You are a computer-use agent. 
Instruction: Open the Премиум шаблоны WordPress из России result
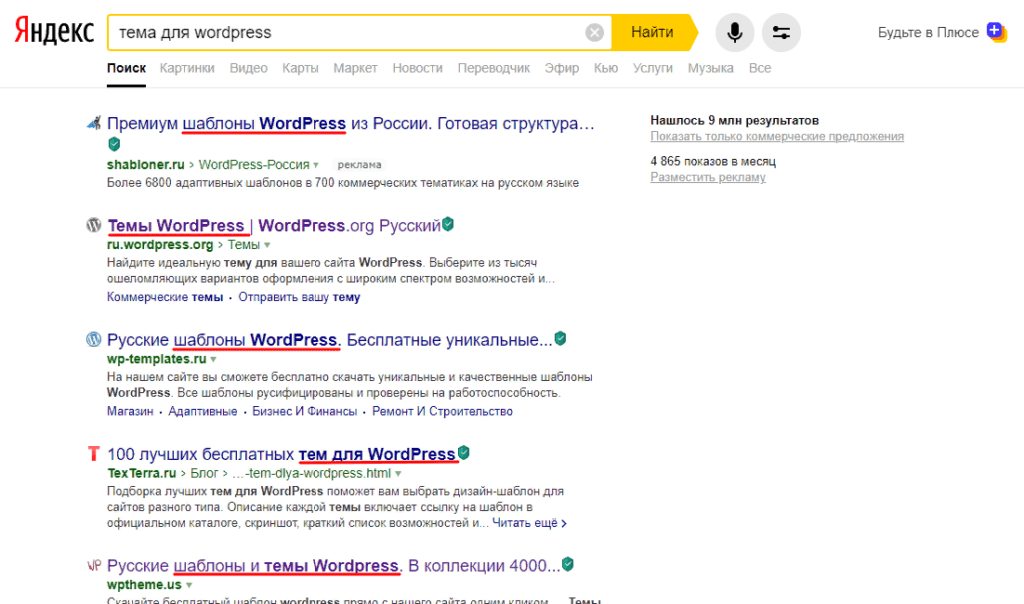[x=351, y=123]
